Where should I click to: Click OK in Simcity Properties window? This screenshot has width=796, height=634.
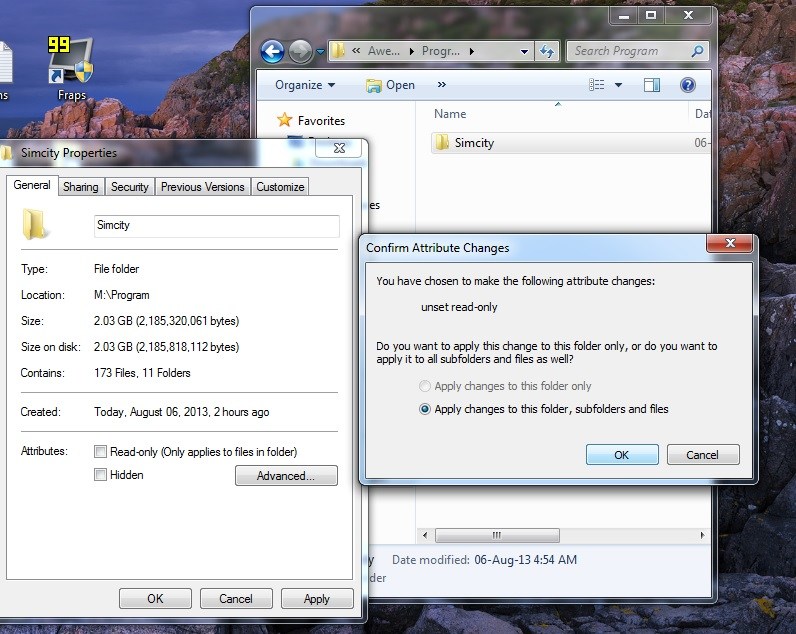[x=155, y=598]
